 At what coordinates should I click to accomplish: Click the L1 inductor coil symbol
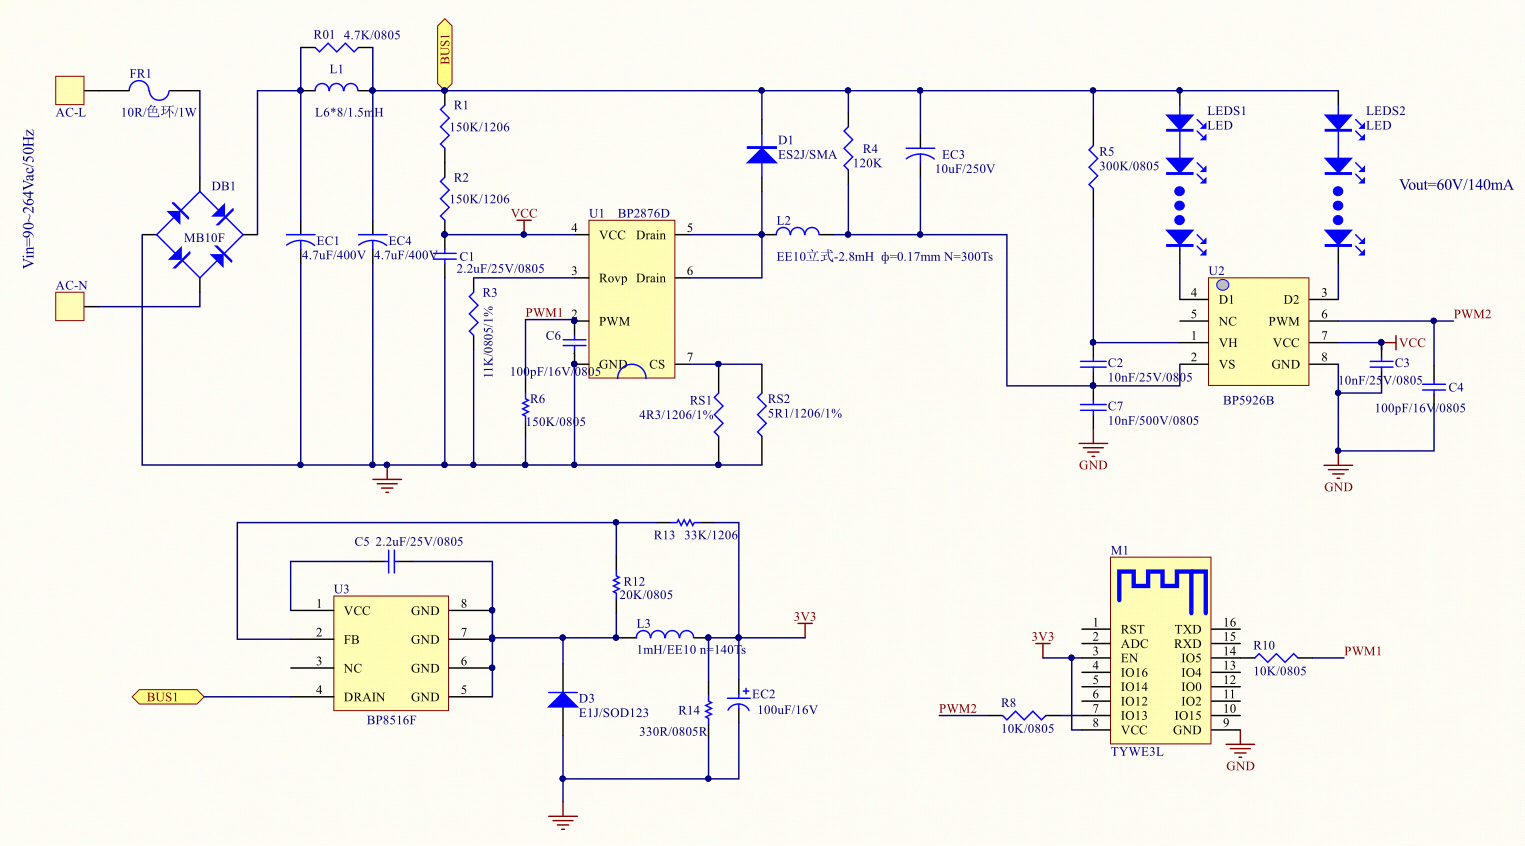coord(336,87)
